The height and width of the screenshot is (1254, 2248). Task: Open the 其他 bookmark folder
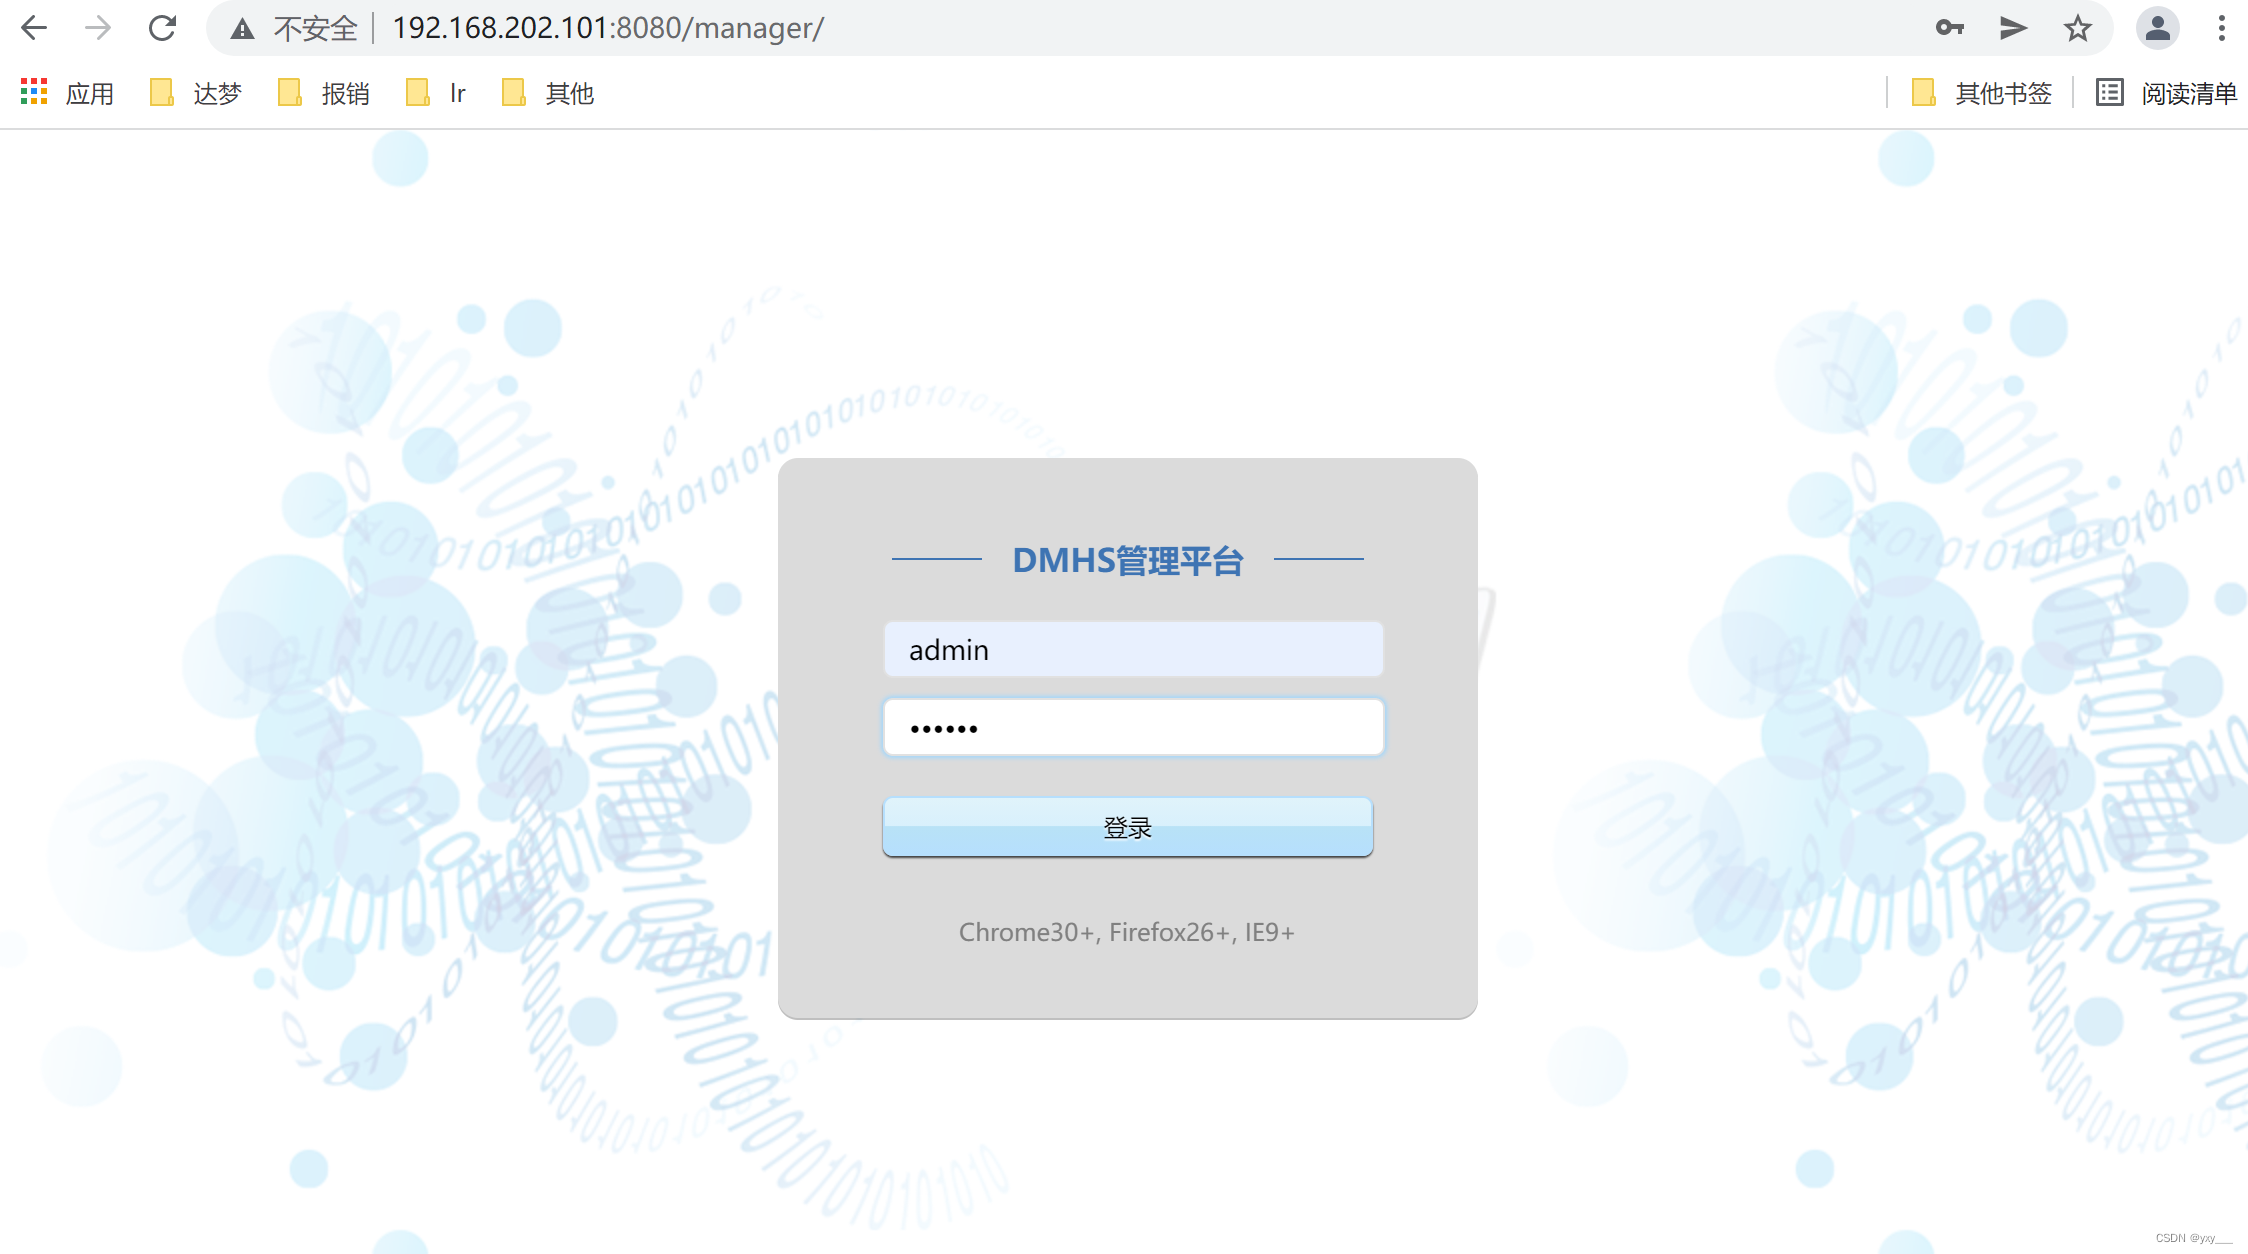548,93
